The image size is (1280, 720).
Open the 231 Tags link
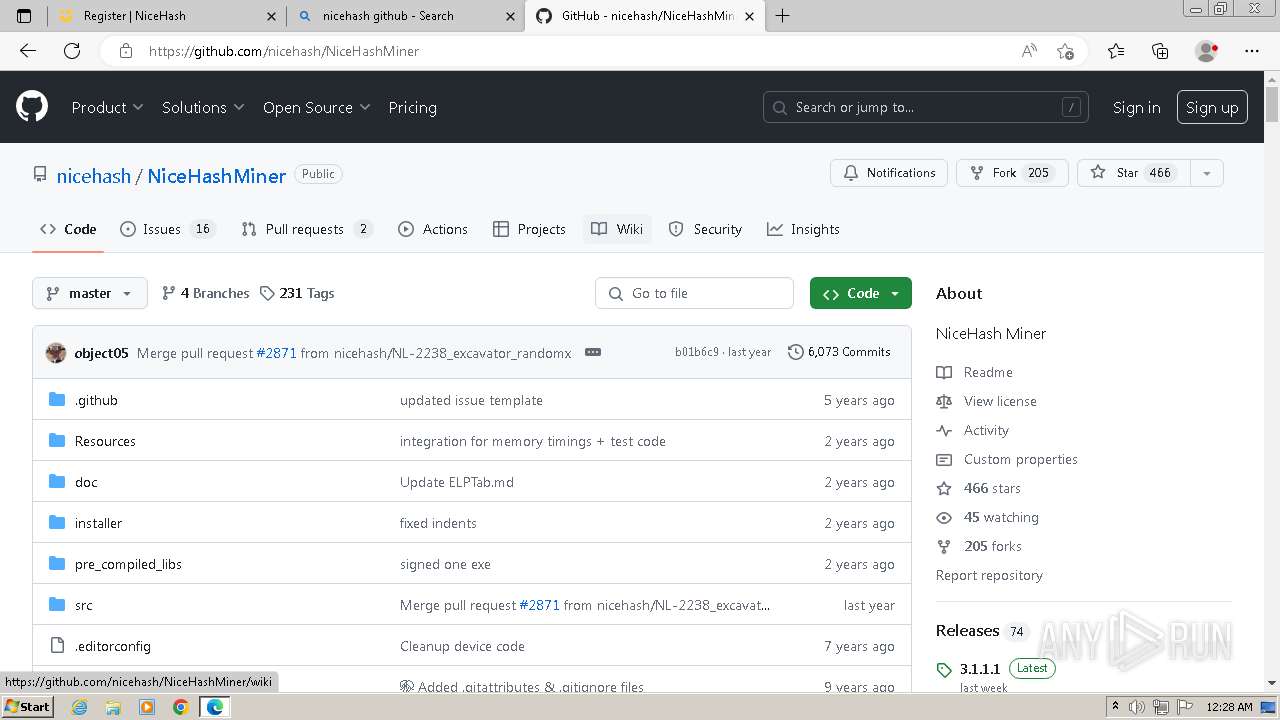click(x=297, y=293)
